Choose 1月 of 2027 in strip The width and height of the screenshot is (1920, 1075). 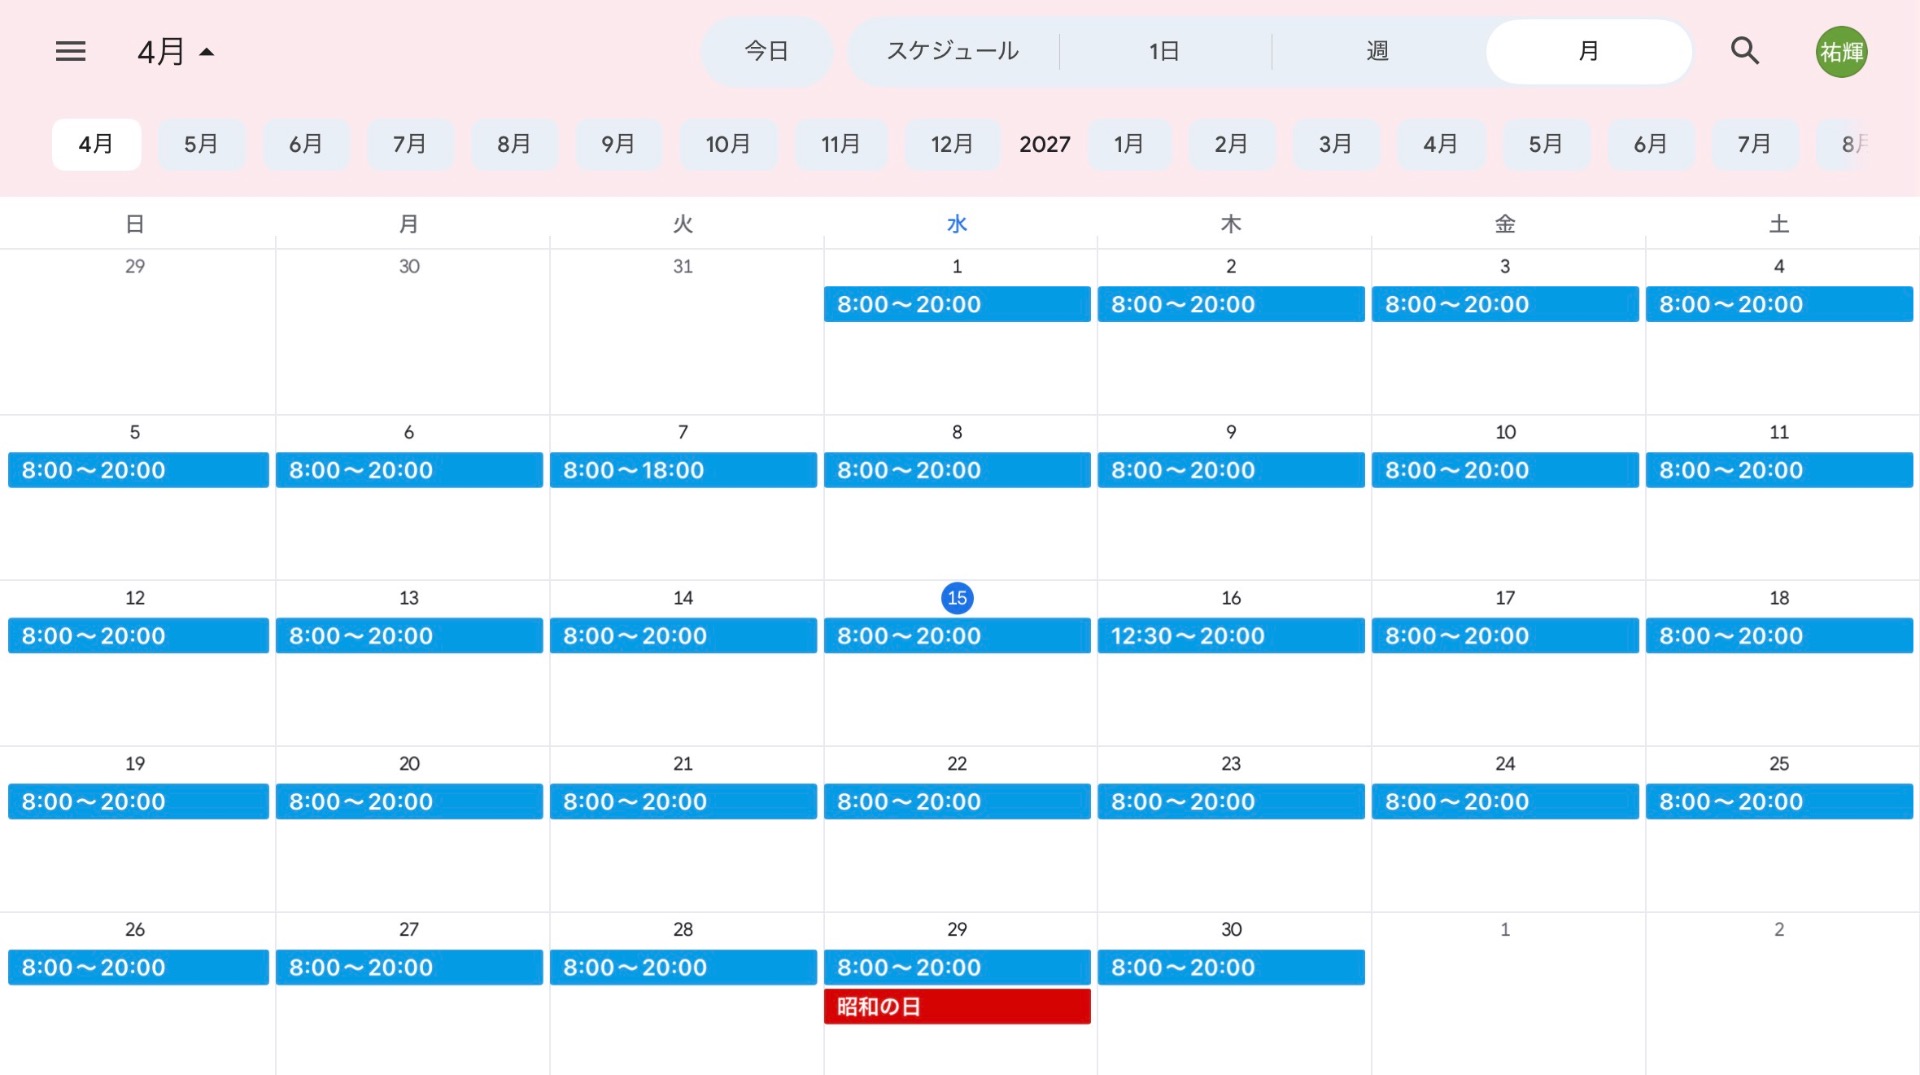tap(1129, 144)
